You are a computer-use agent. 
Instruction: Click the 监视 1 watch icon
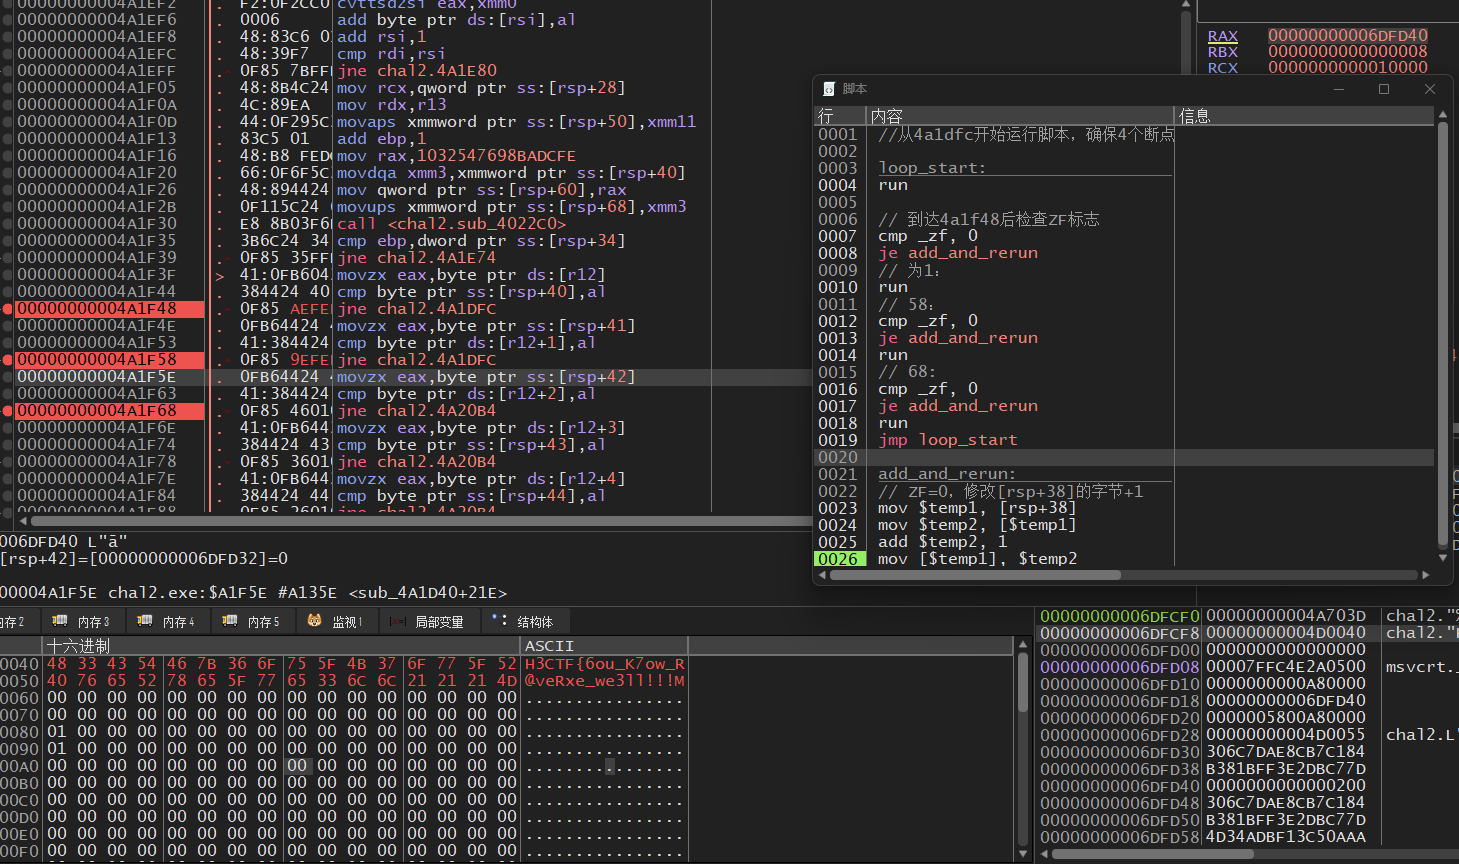coord(315,621)
